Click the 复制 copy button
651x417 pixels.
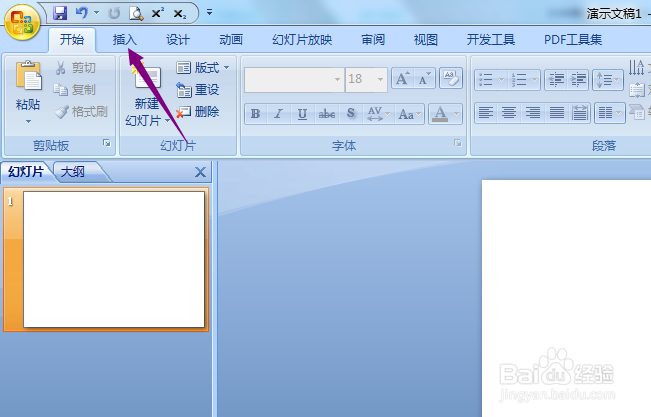pyautogui.click(x=75, y=89)
